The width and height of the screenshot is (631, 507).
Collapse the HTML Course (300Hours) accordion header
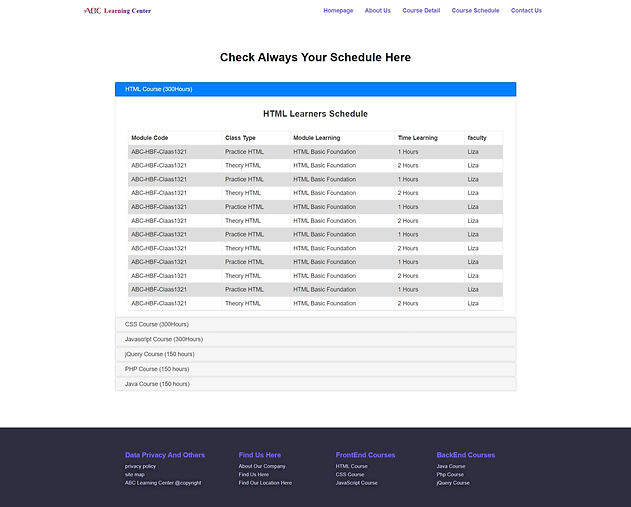[316, 89]
